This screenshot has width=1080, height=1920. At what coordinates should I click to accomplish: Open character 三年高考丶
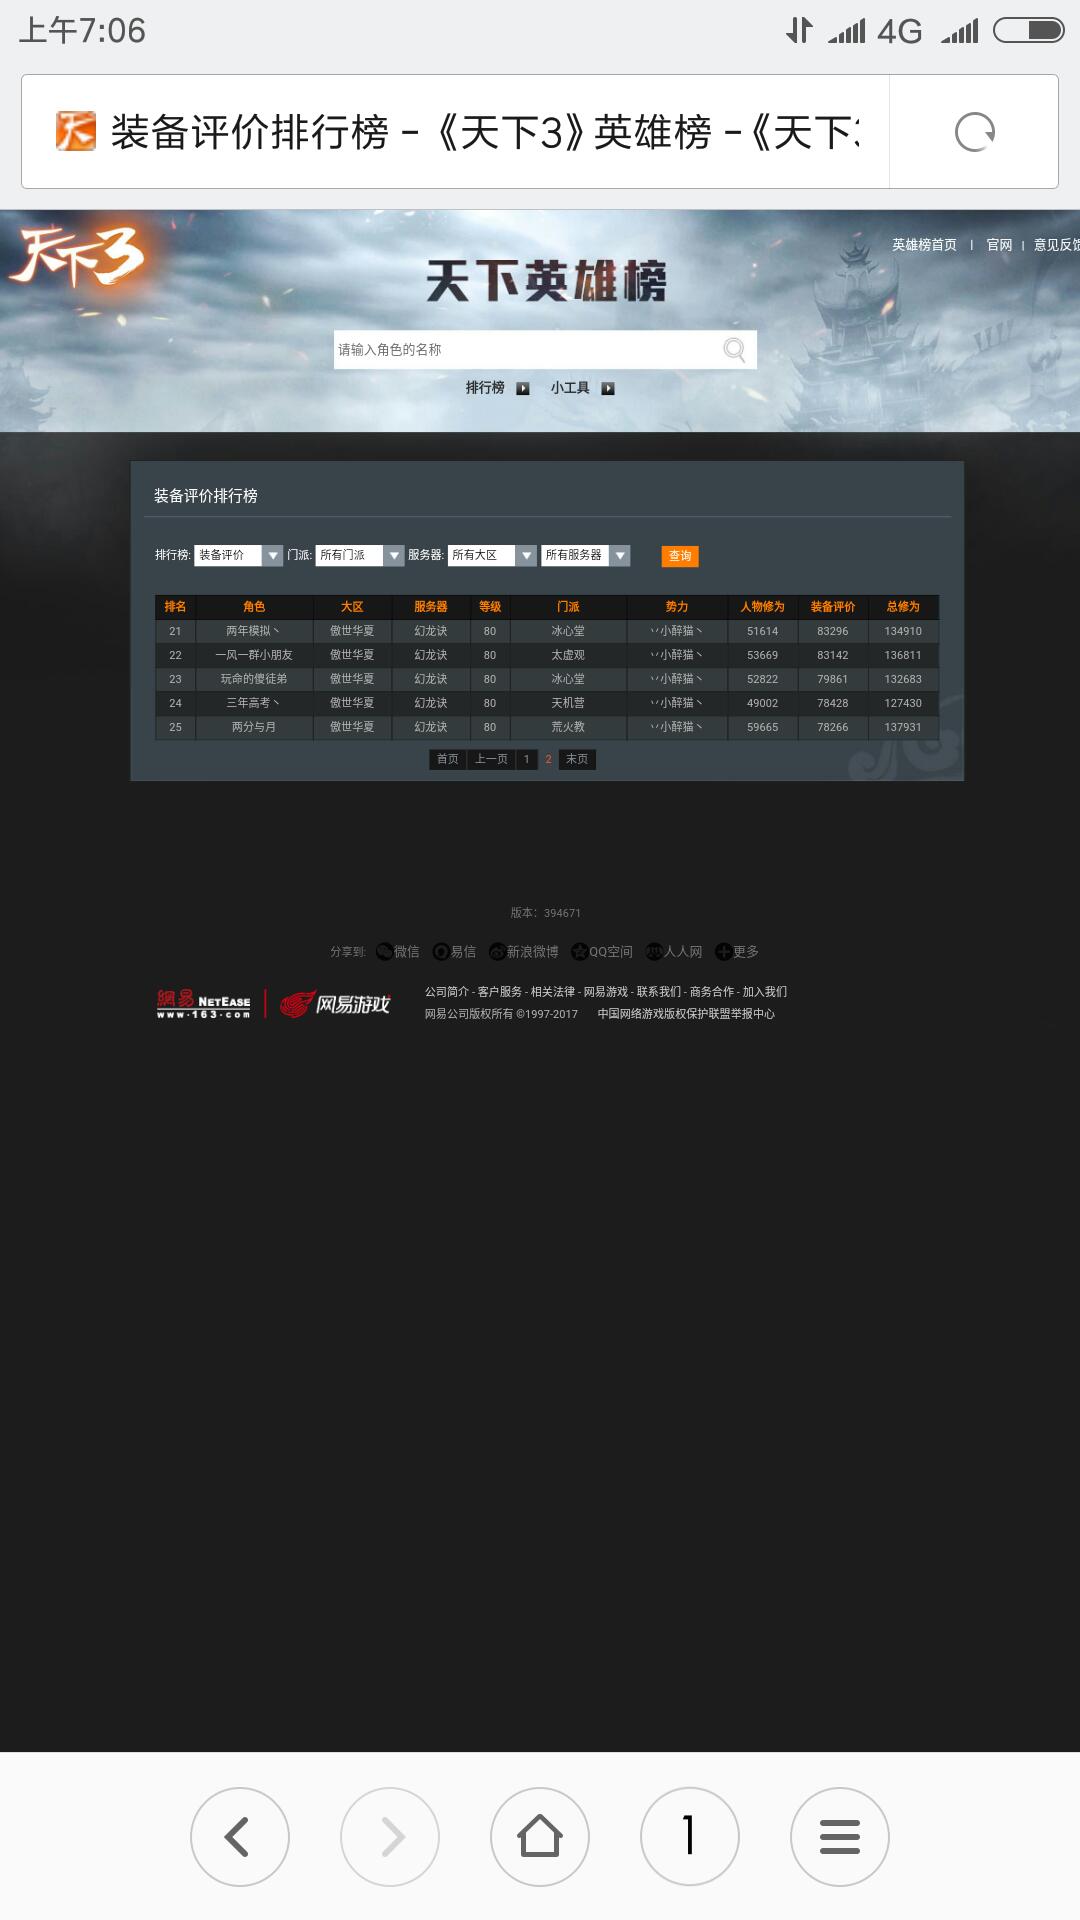coord(254,703)
